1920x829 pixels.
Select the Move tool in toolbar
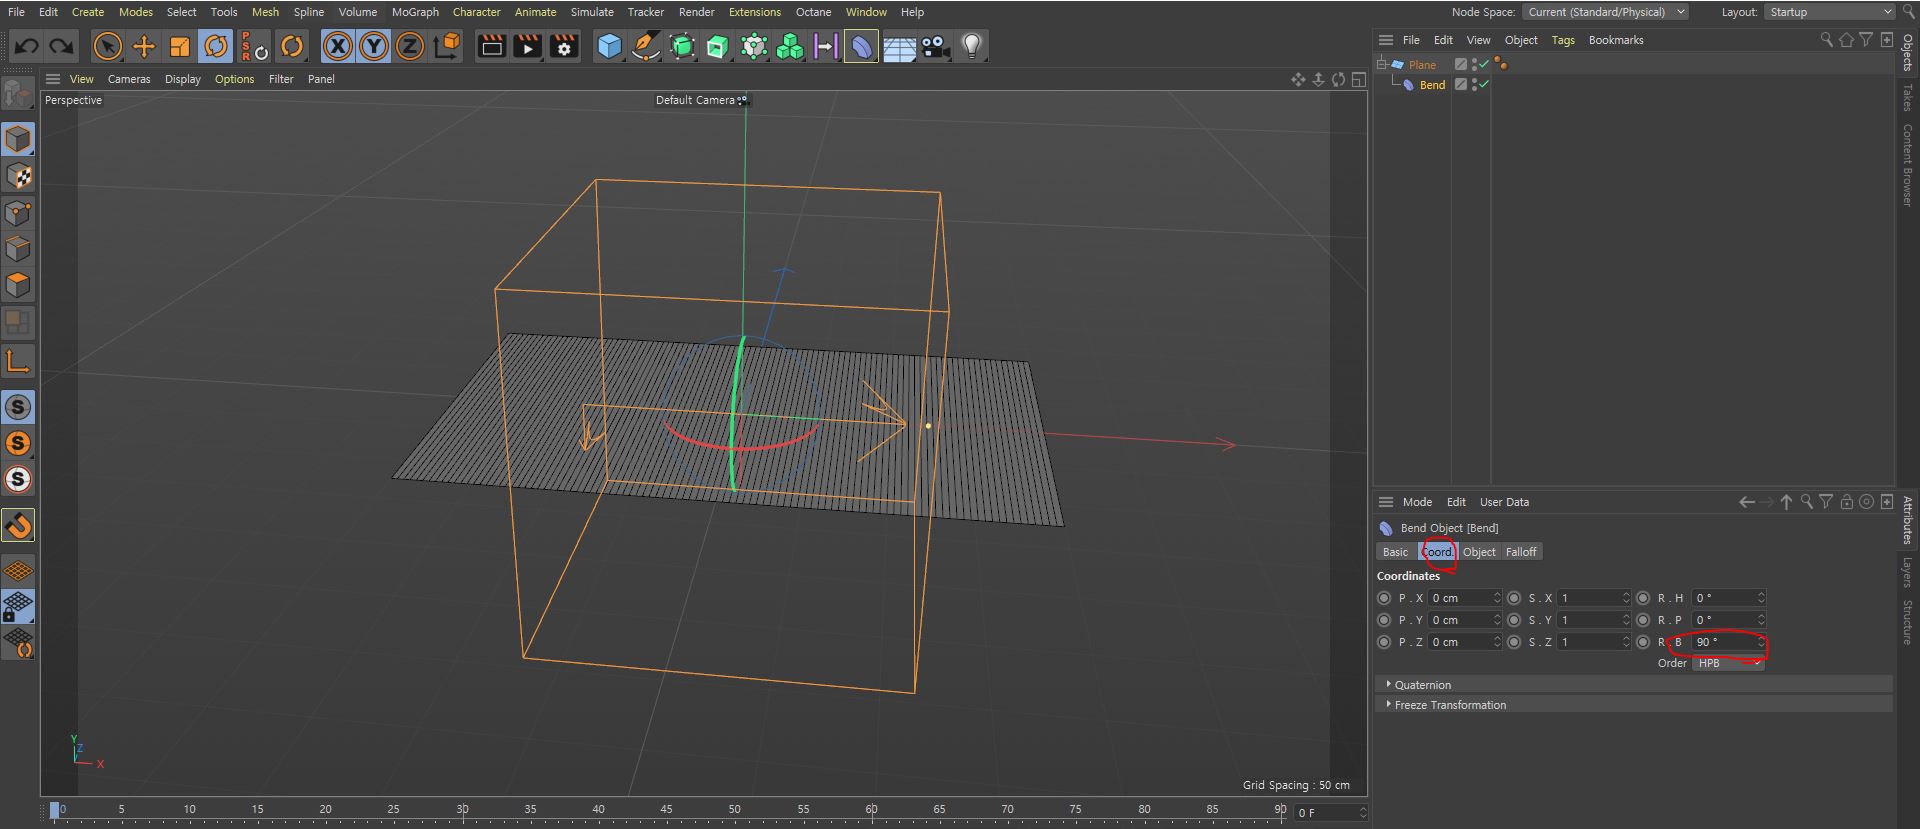(x=144, y=46)
